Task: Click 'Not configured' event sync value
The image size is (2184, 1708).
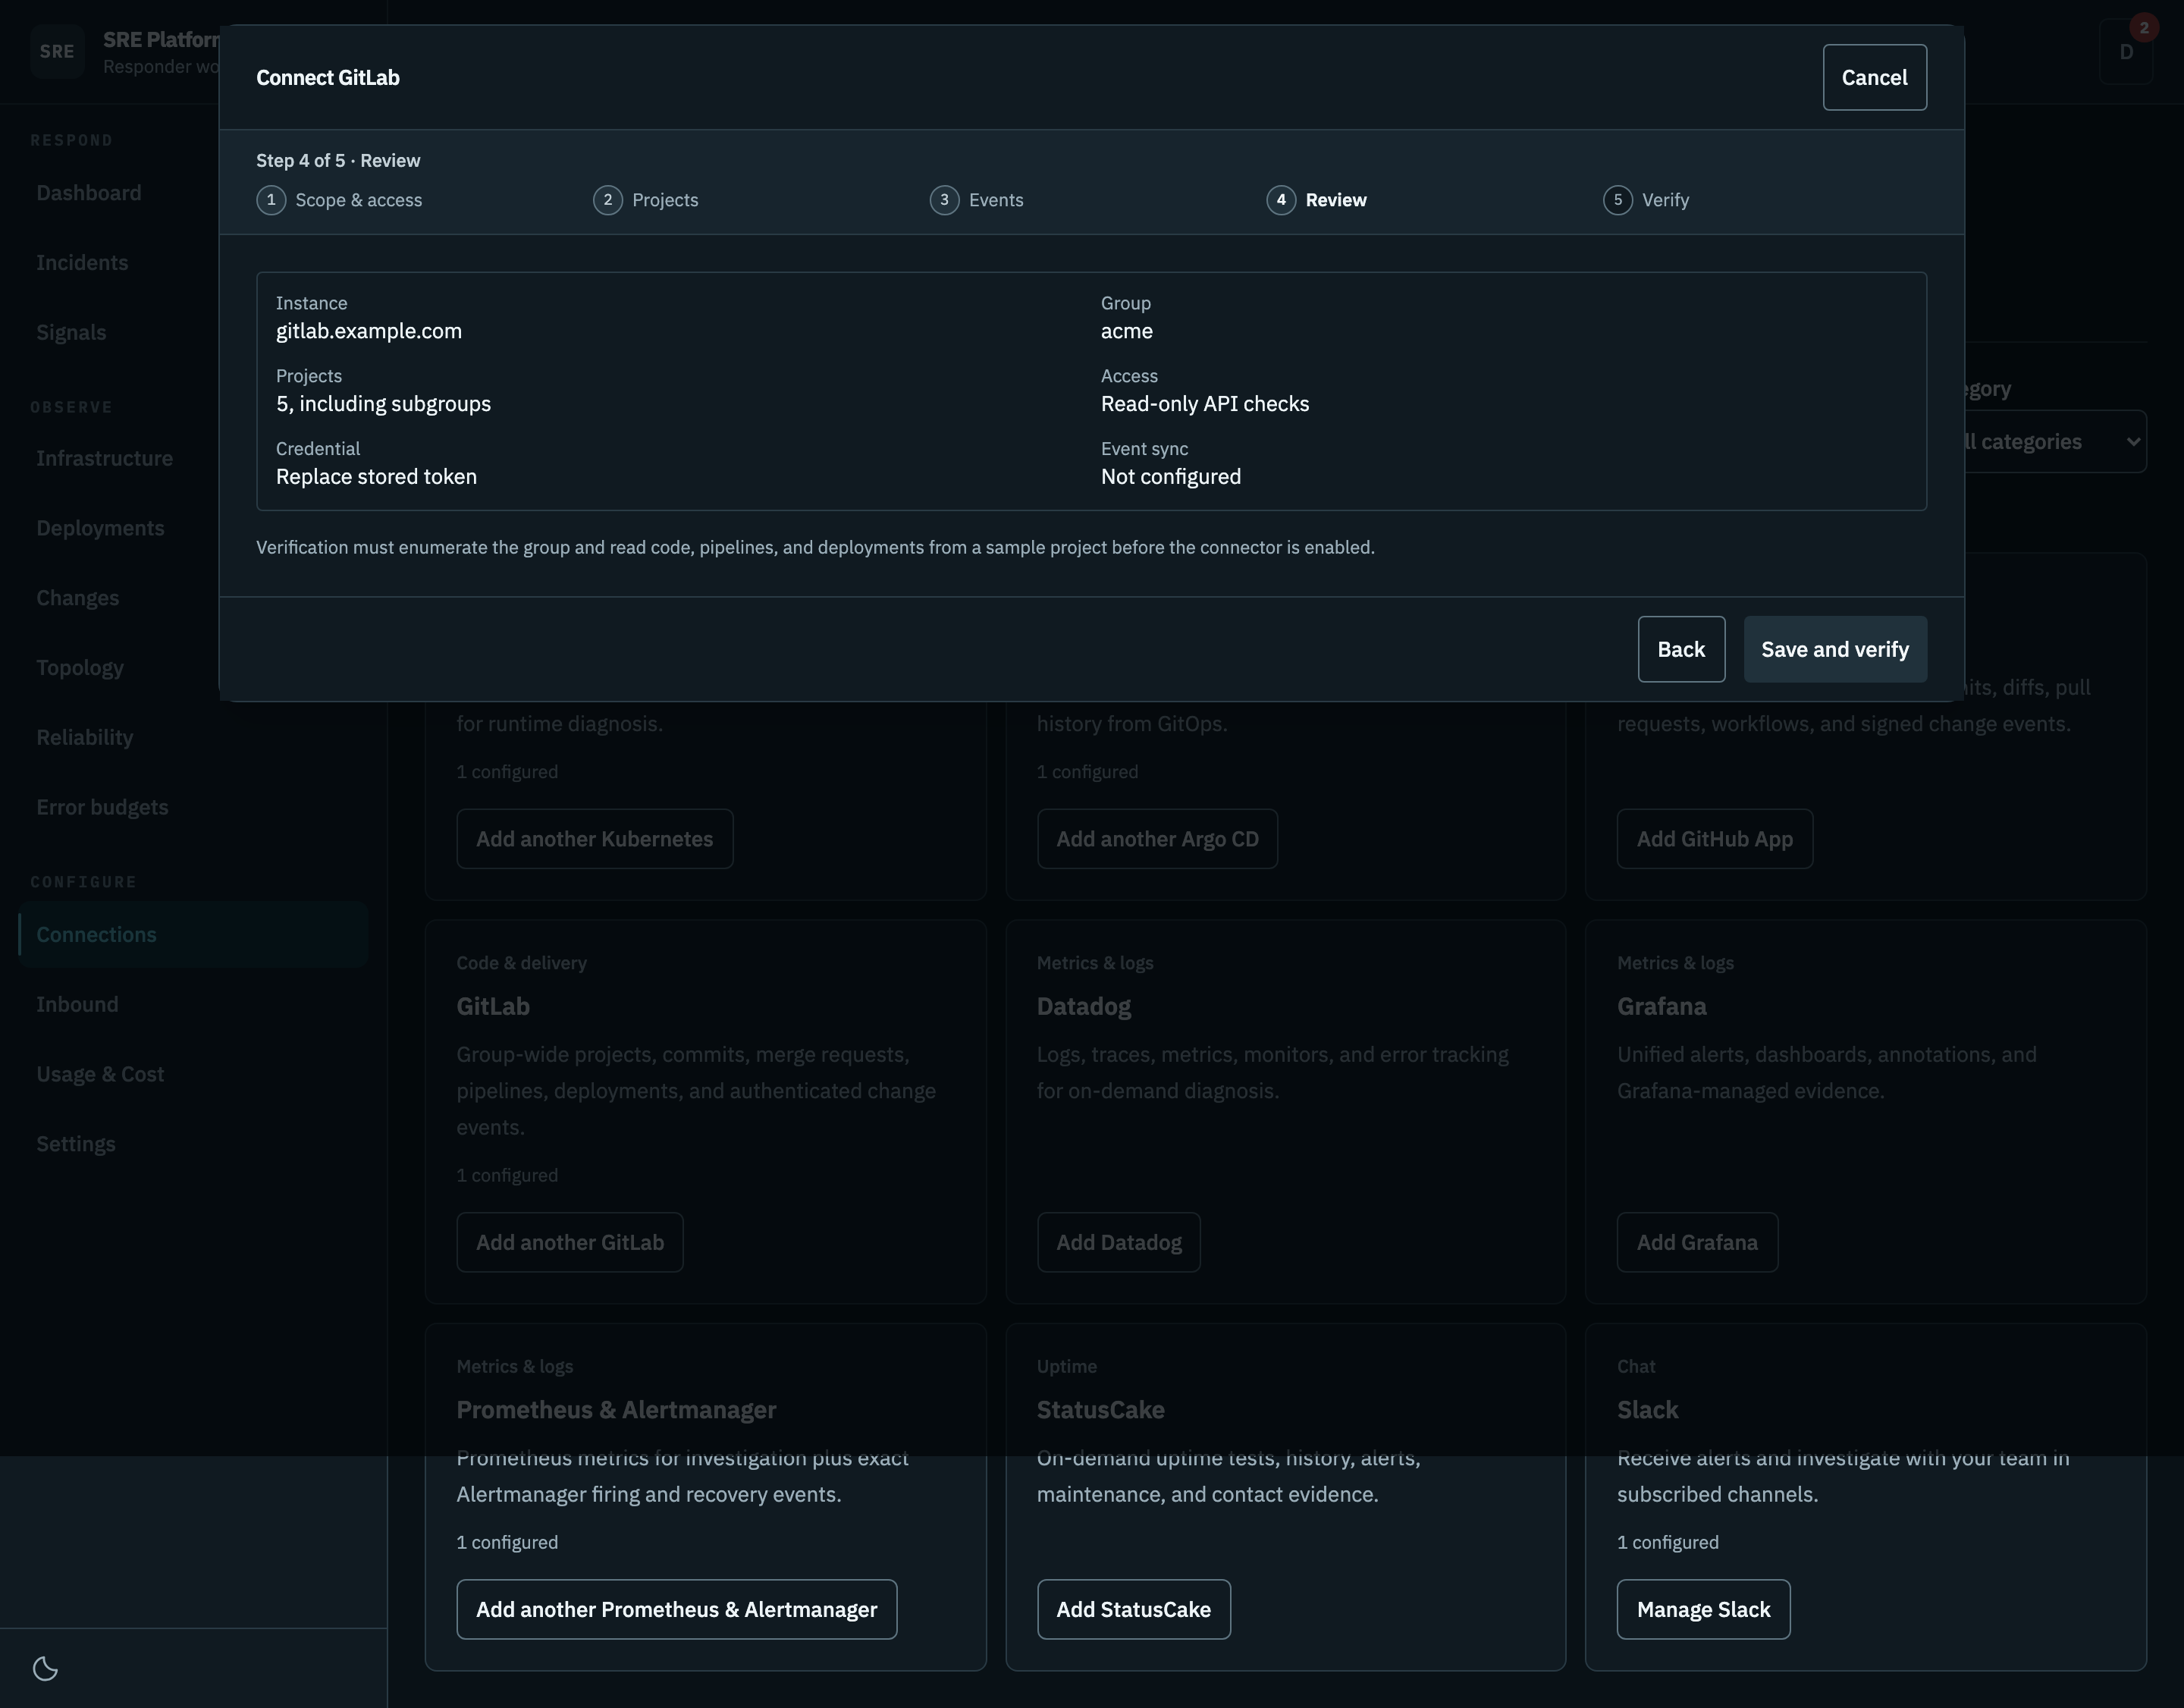Action: pos(1171,477)
